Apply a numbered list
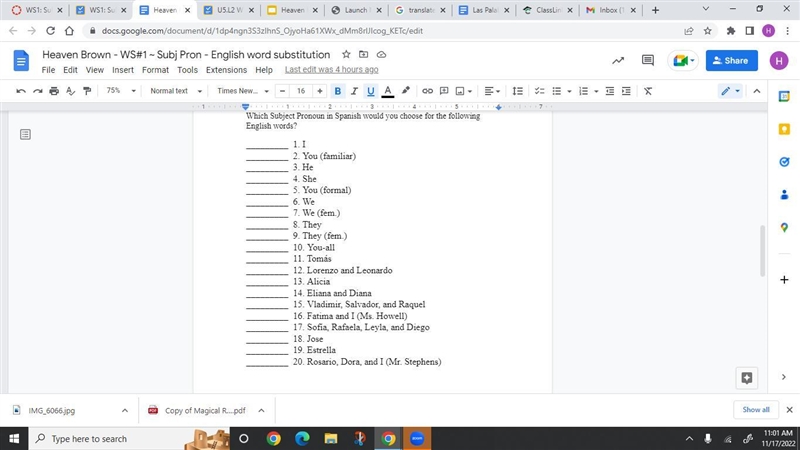Image resolution: width=800 pixels, height=450 pixels. [584, 91]
